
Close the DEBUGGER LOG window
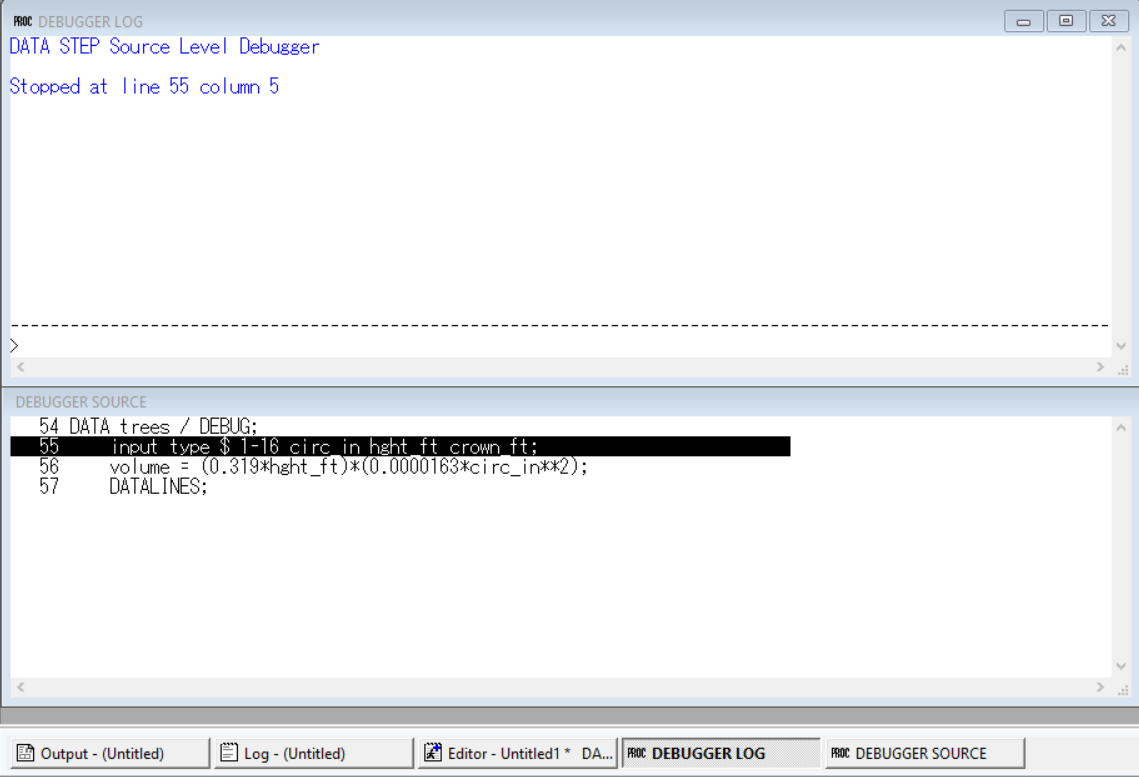[1108, 21]
